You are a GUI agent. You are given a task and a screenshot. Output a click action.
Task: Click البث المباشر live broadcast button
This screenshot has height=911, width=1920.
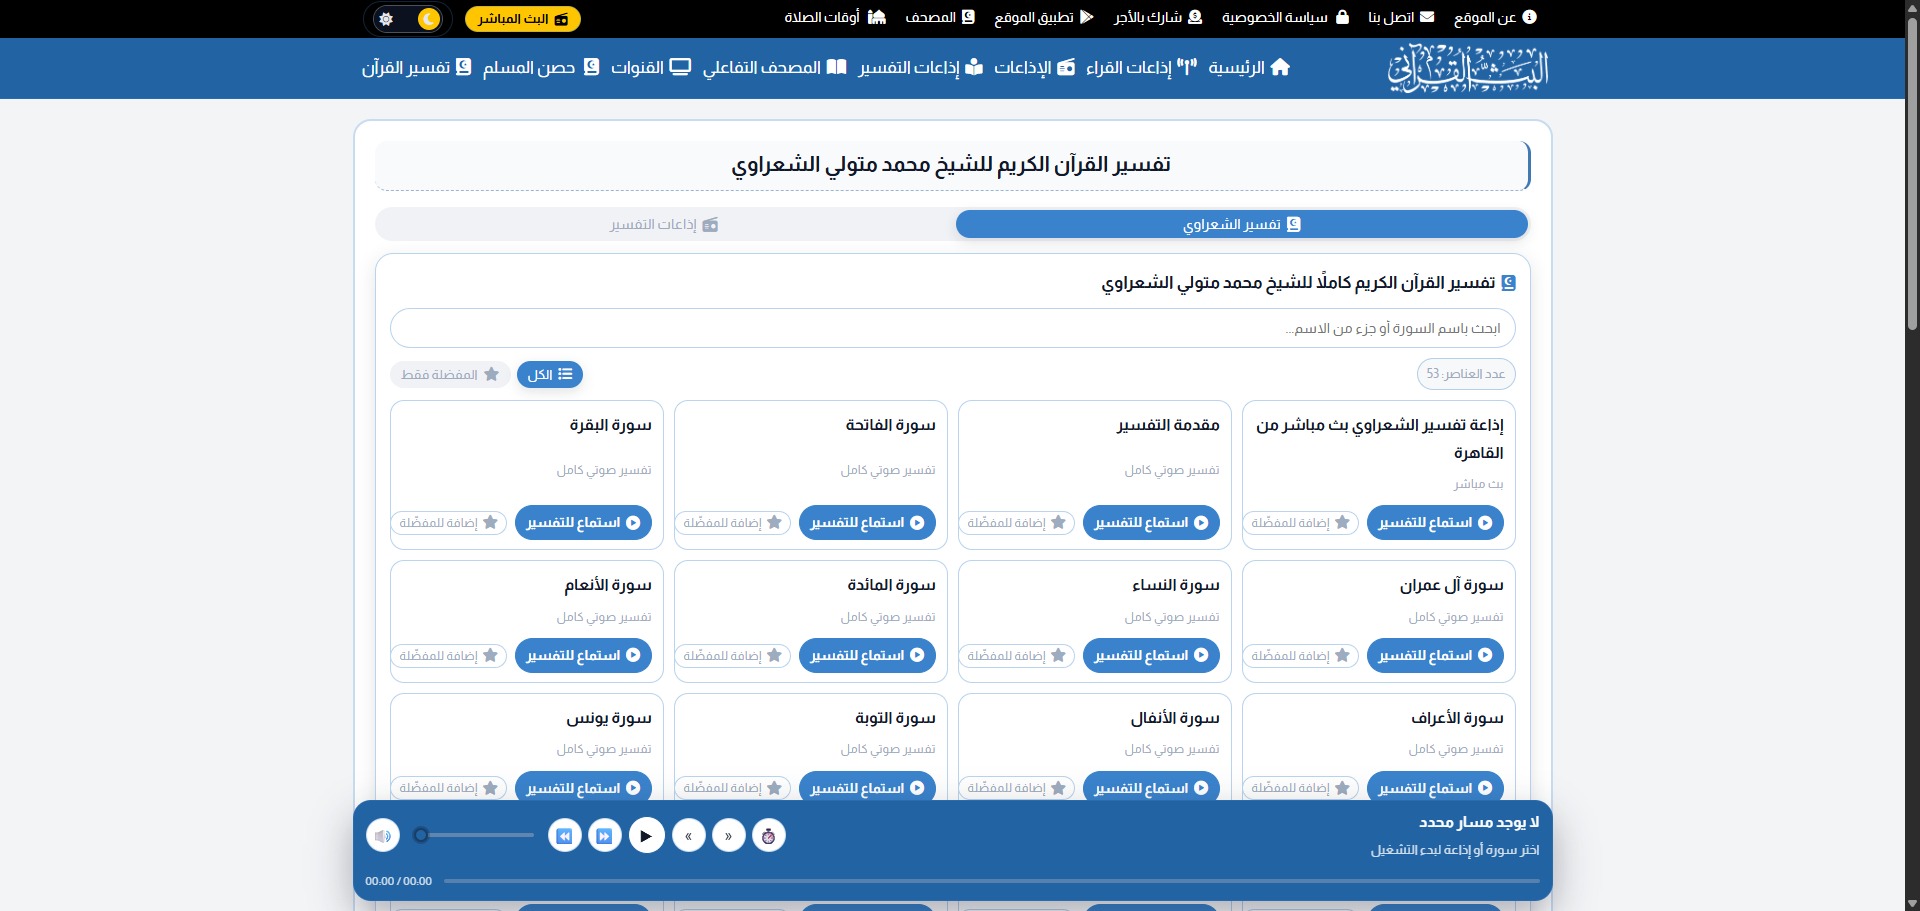(x=522, y=19)
